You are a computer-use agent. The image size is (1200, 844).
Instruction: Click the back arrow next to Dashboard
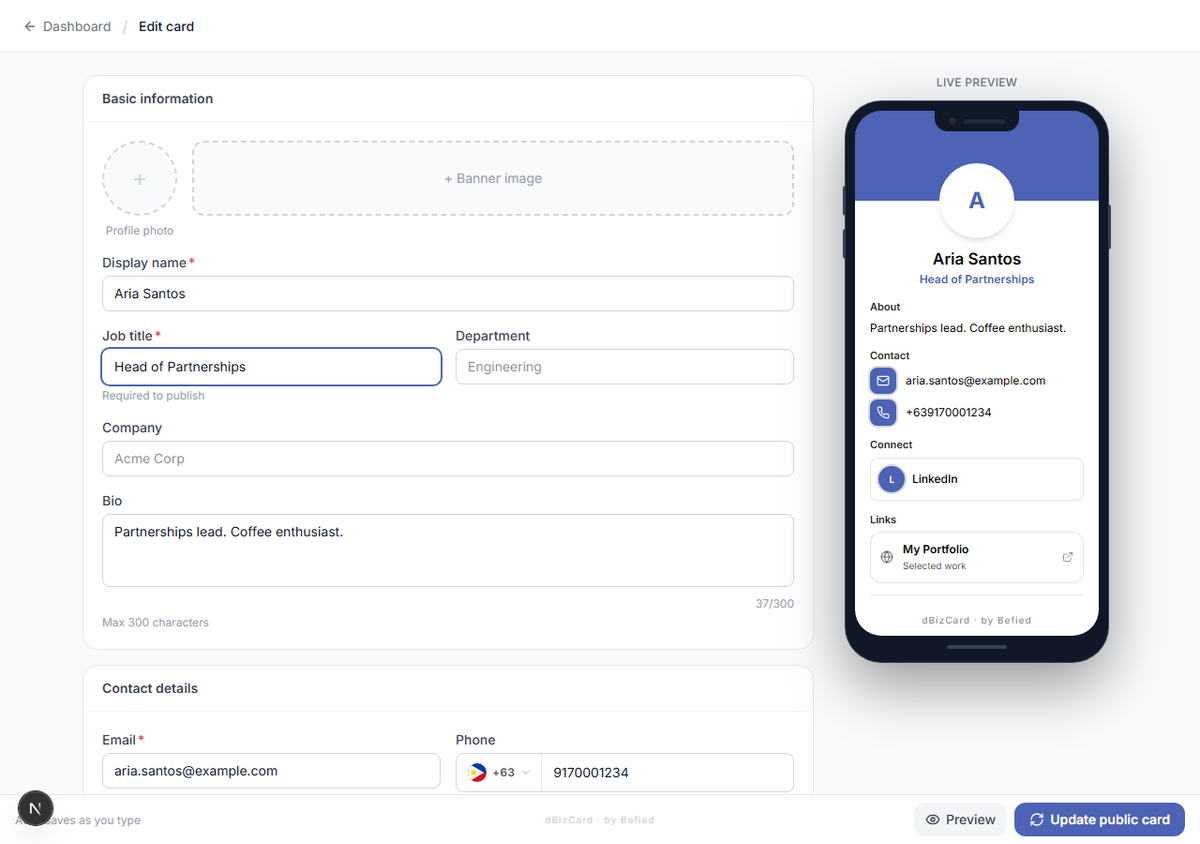point(30,27)
